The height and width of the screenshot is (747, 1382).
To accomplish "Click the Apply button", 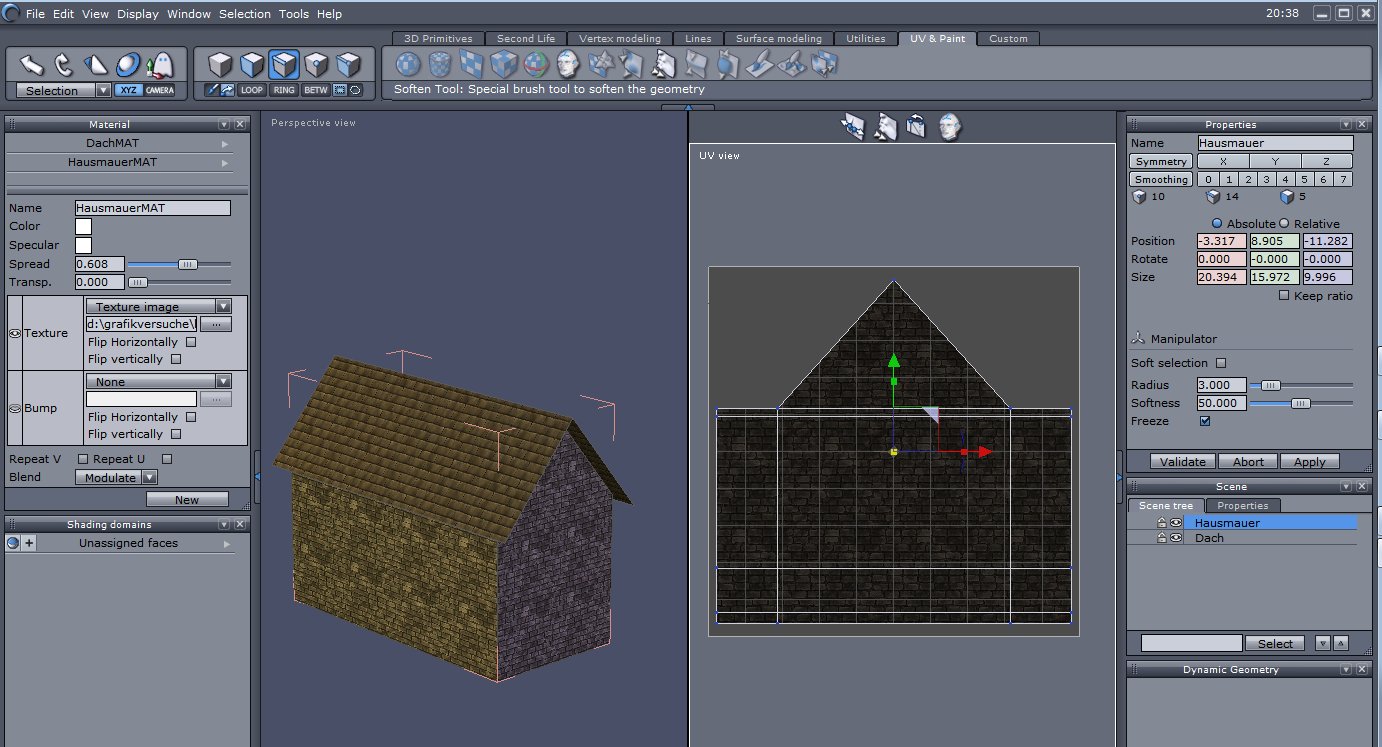I will click(x=1309, y=462).
